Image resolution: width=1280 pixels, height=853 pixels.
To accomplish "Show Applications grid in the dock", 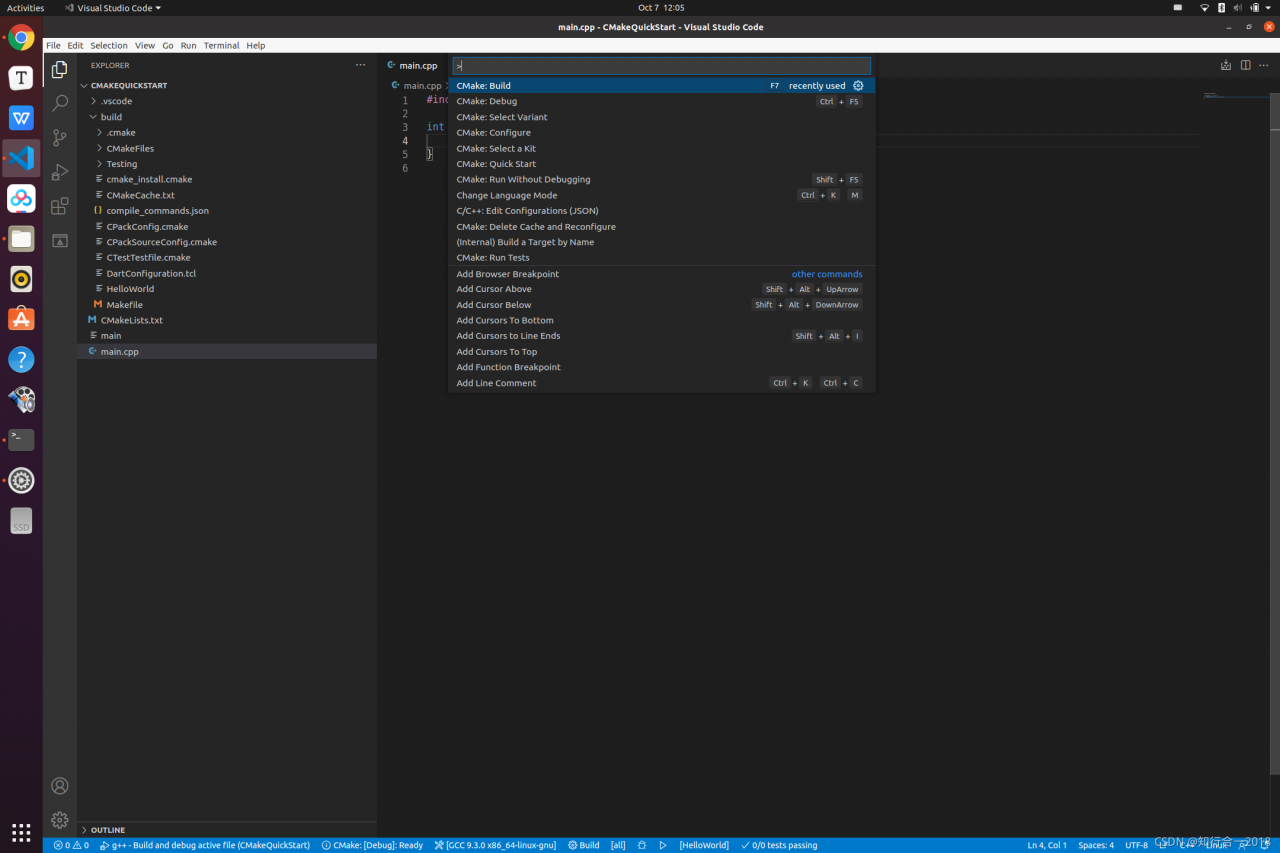I will pos(21,832).
